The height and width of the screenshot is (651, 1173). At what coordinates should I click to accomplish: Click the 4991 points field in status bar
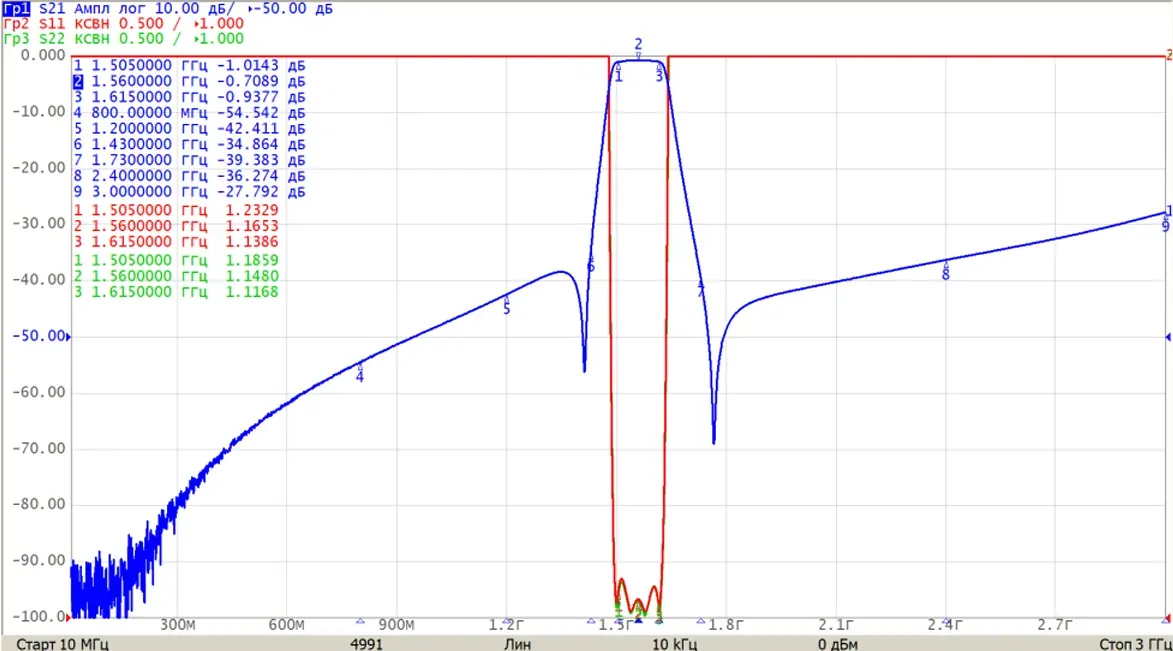[367, 644]
